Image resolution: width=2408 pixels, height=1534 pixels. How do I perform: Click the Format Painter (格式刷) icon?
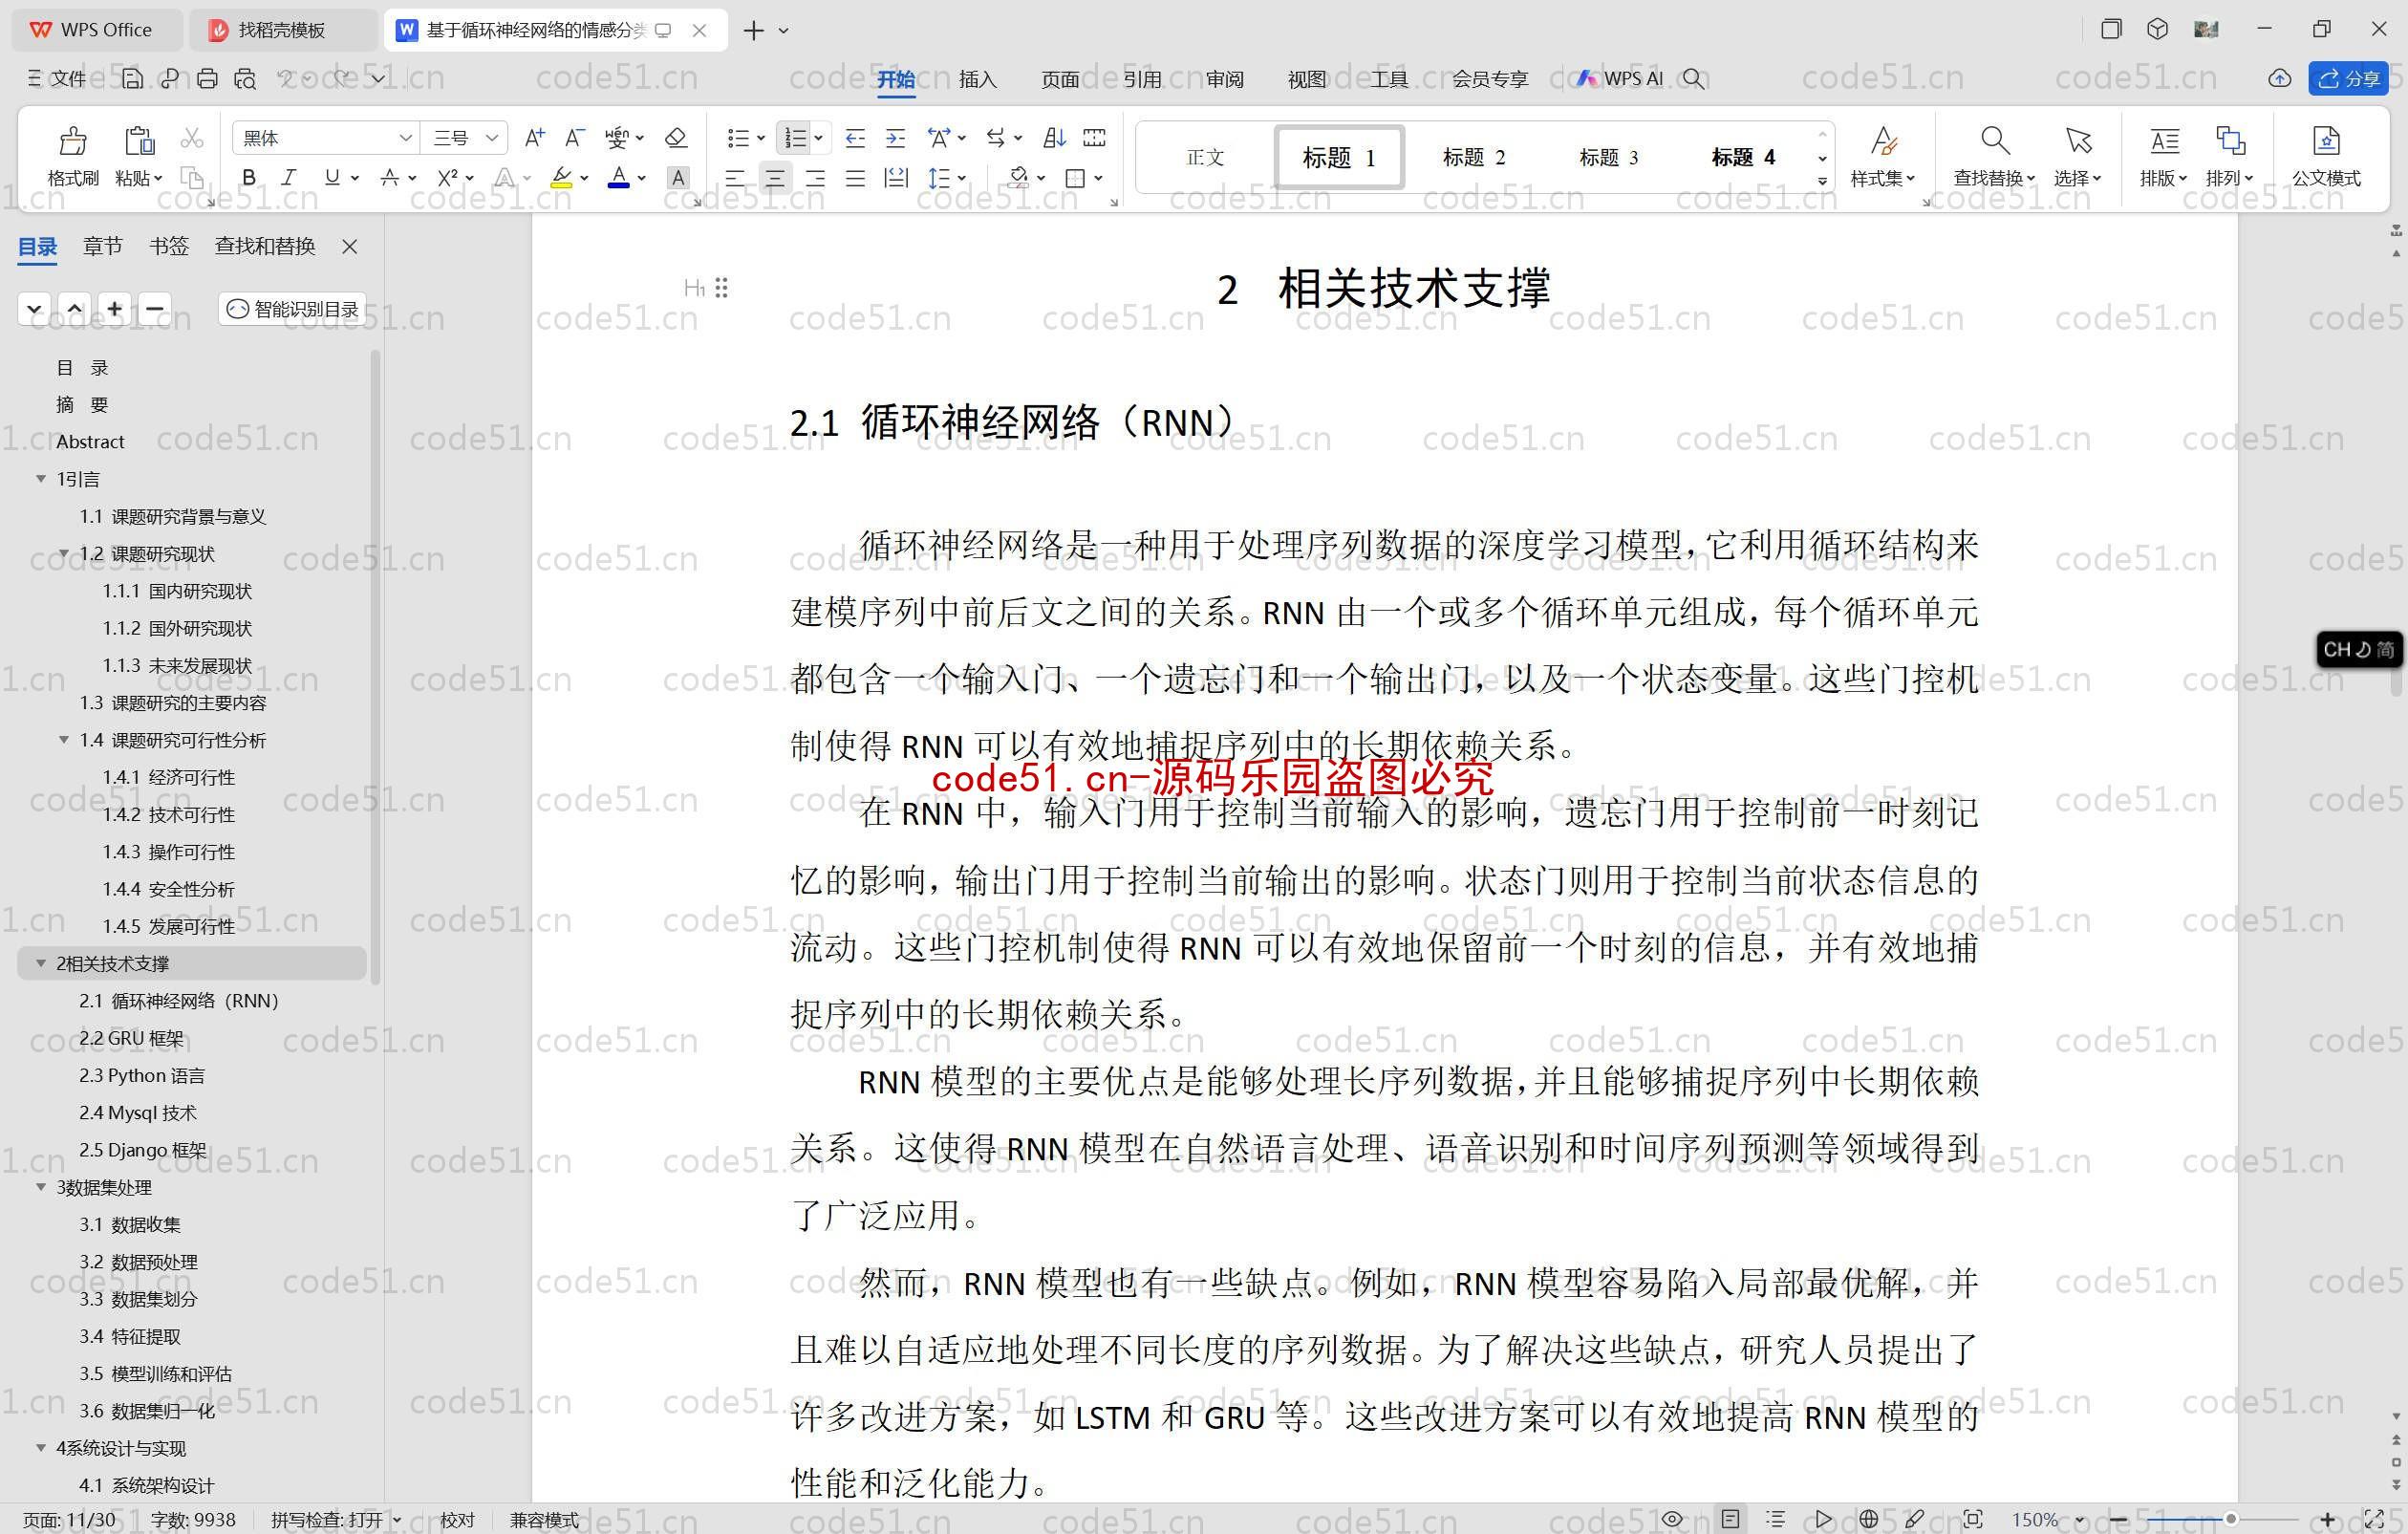click(x=73, y=141)
